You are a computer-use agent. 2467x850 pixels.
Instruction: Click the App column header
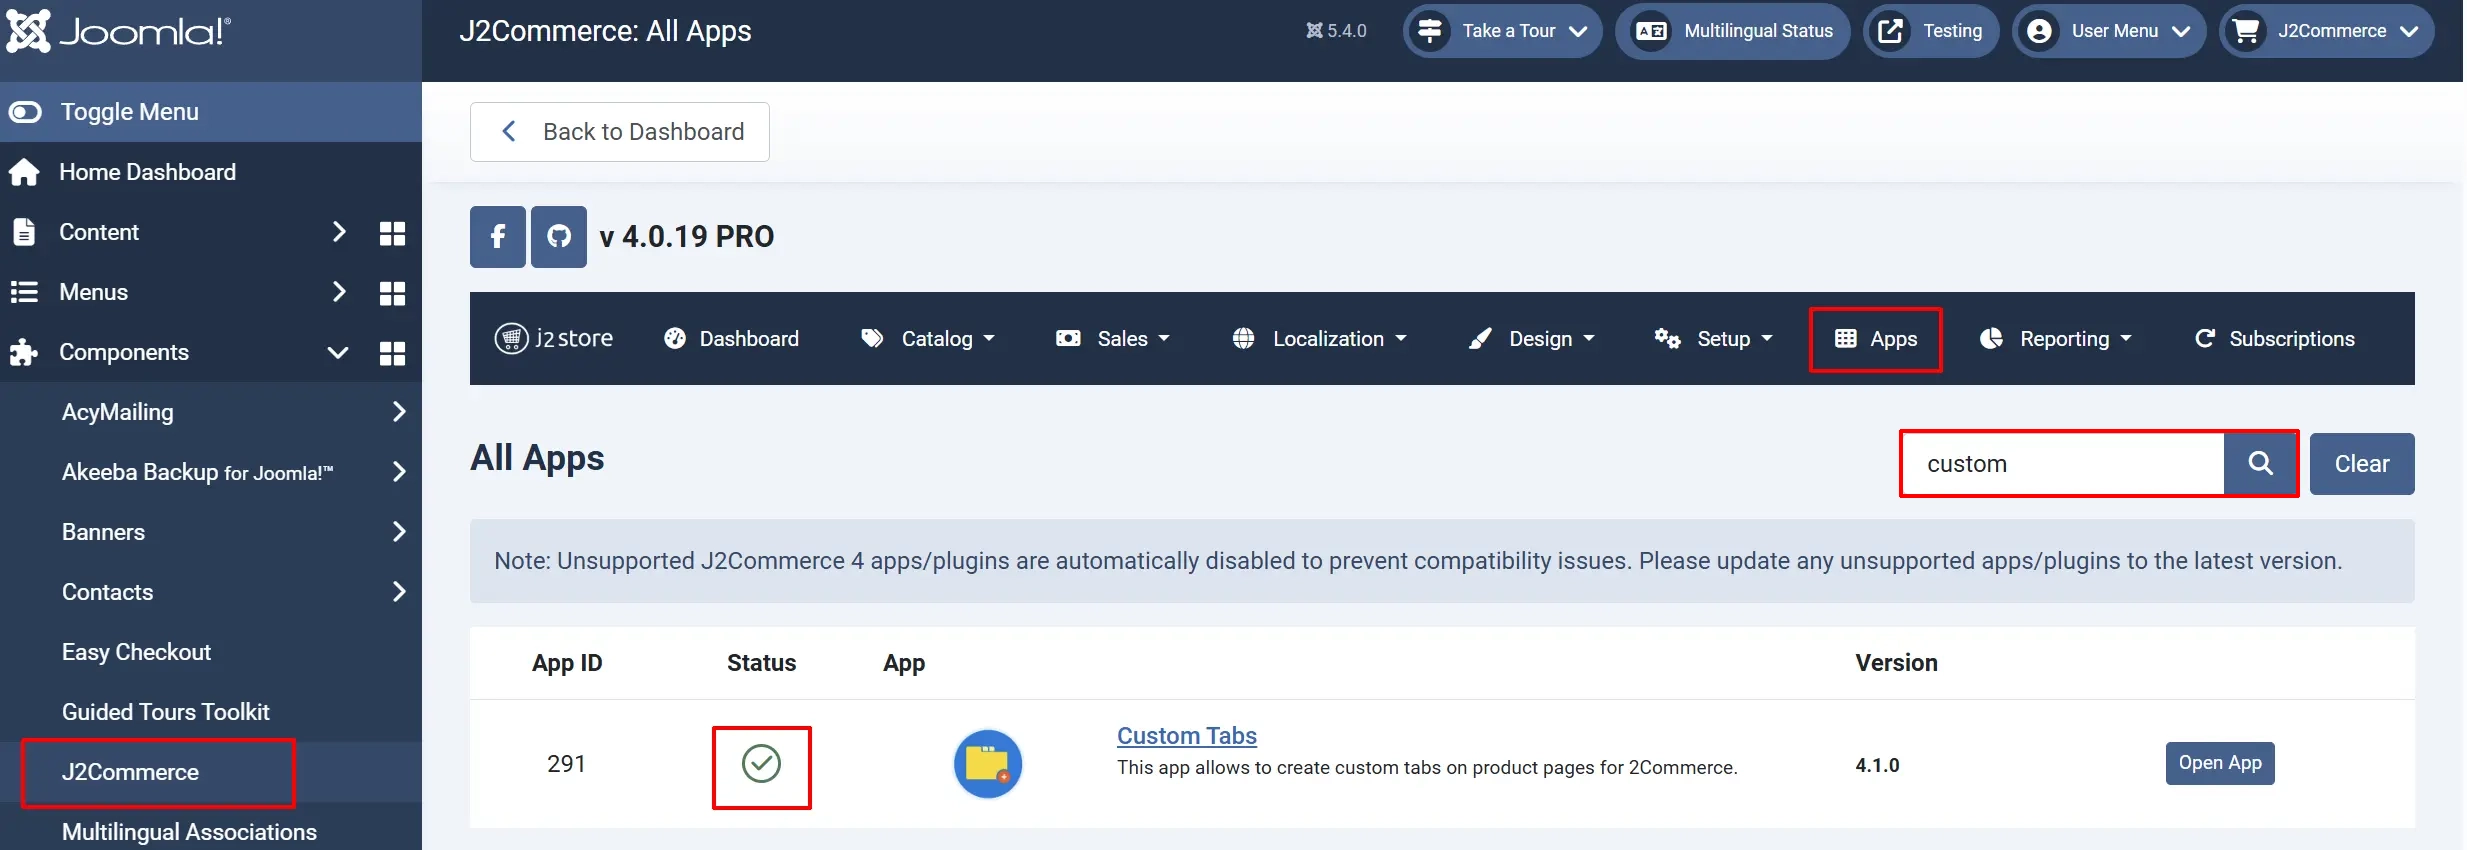coord(904,663)
